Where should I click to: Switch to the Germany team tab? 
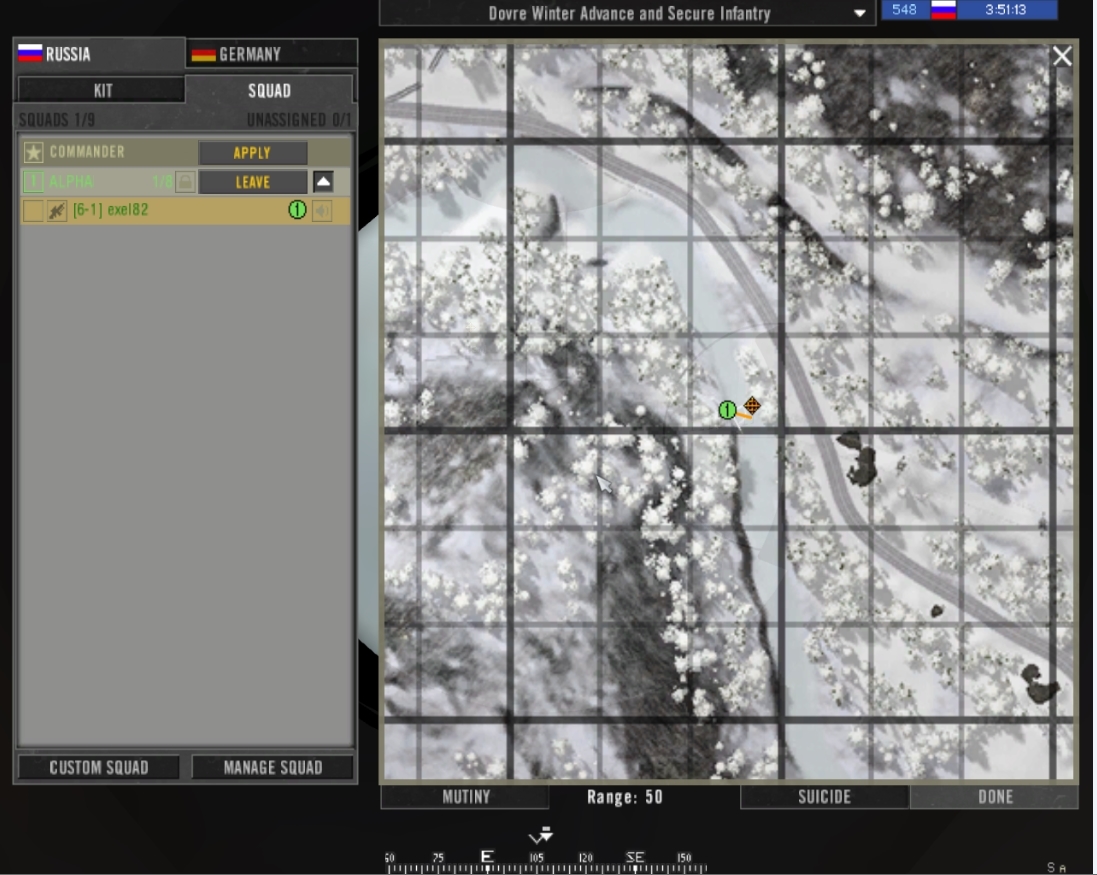(x=271, y=54)
